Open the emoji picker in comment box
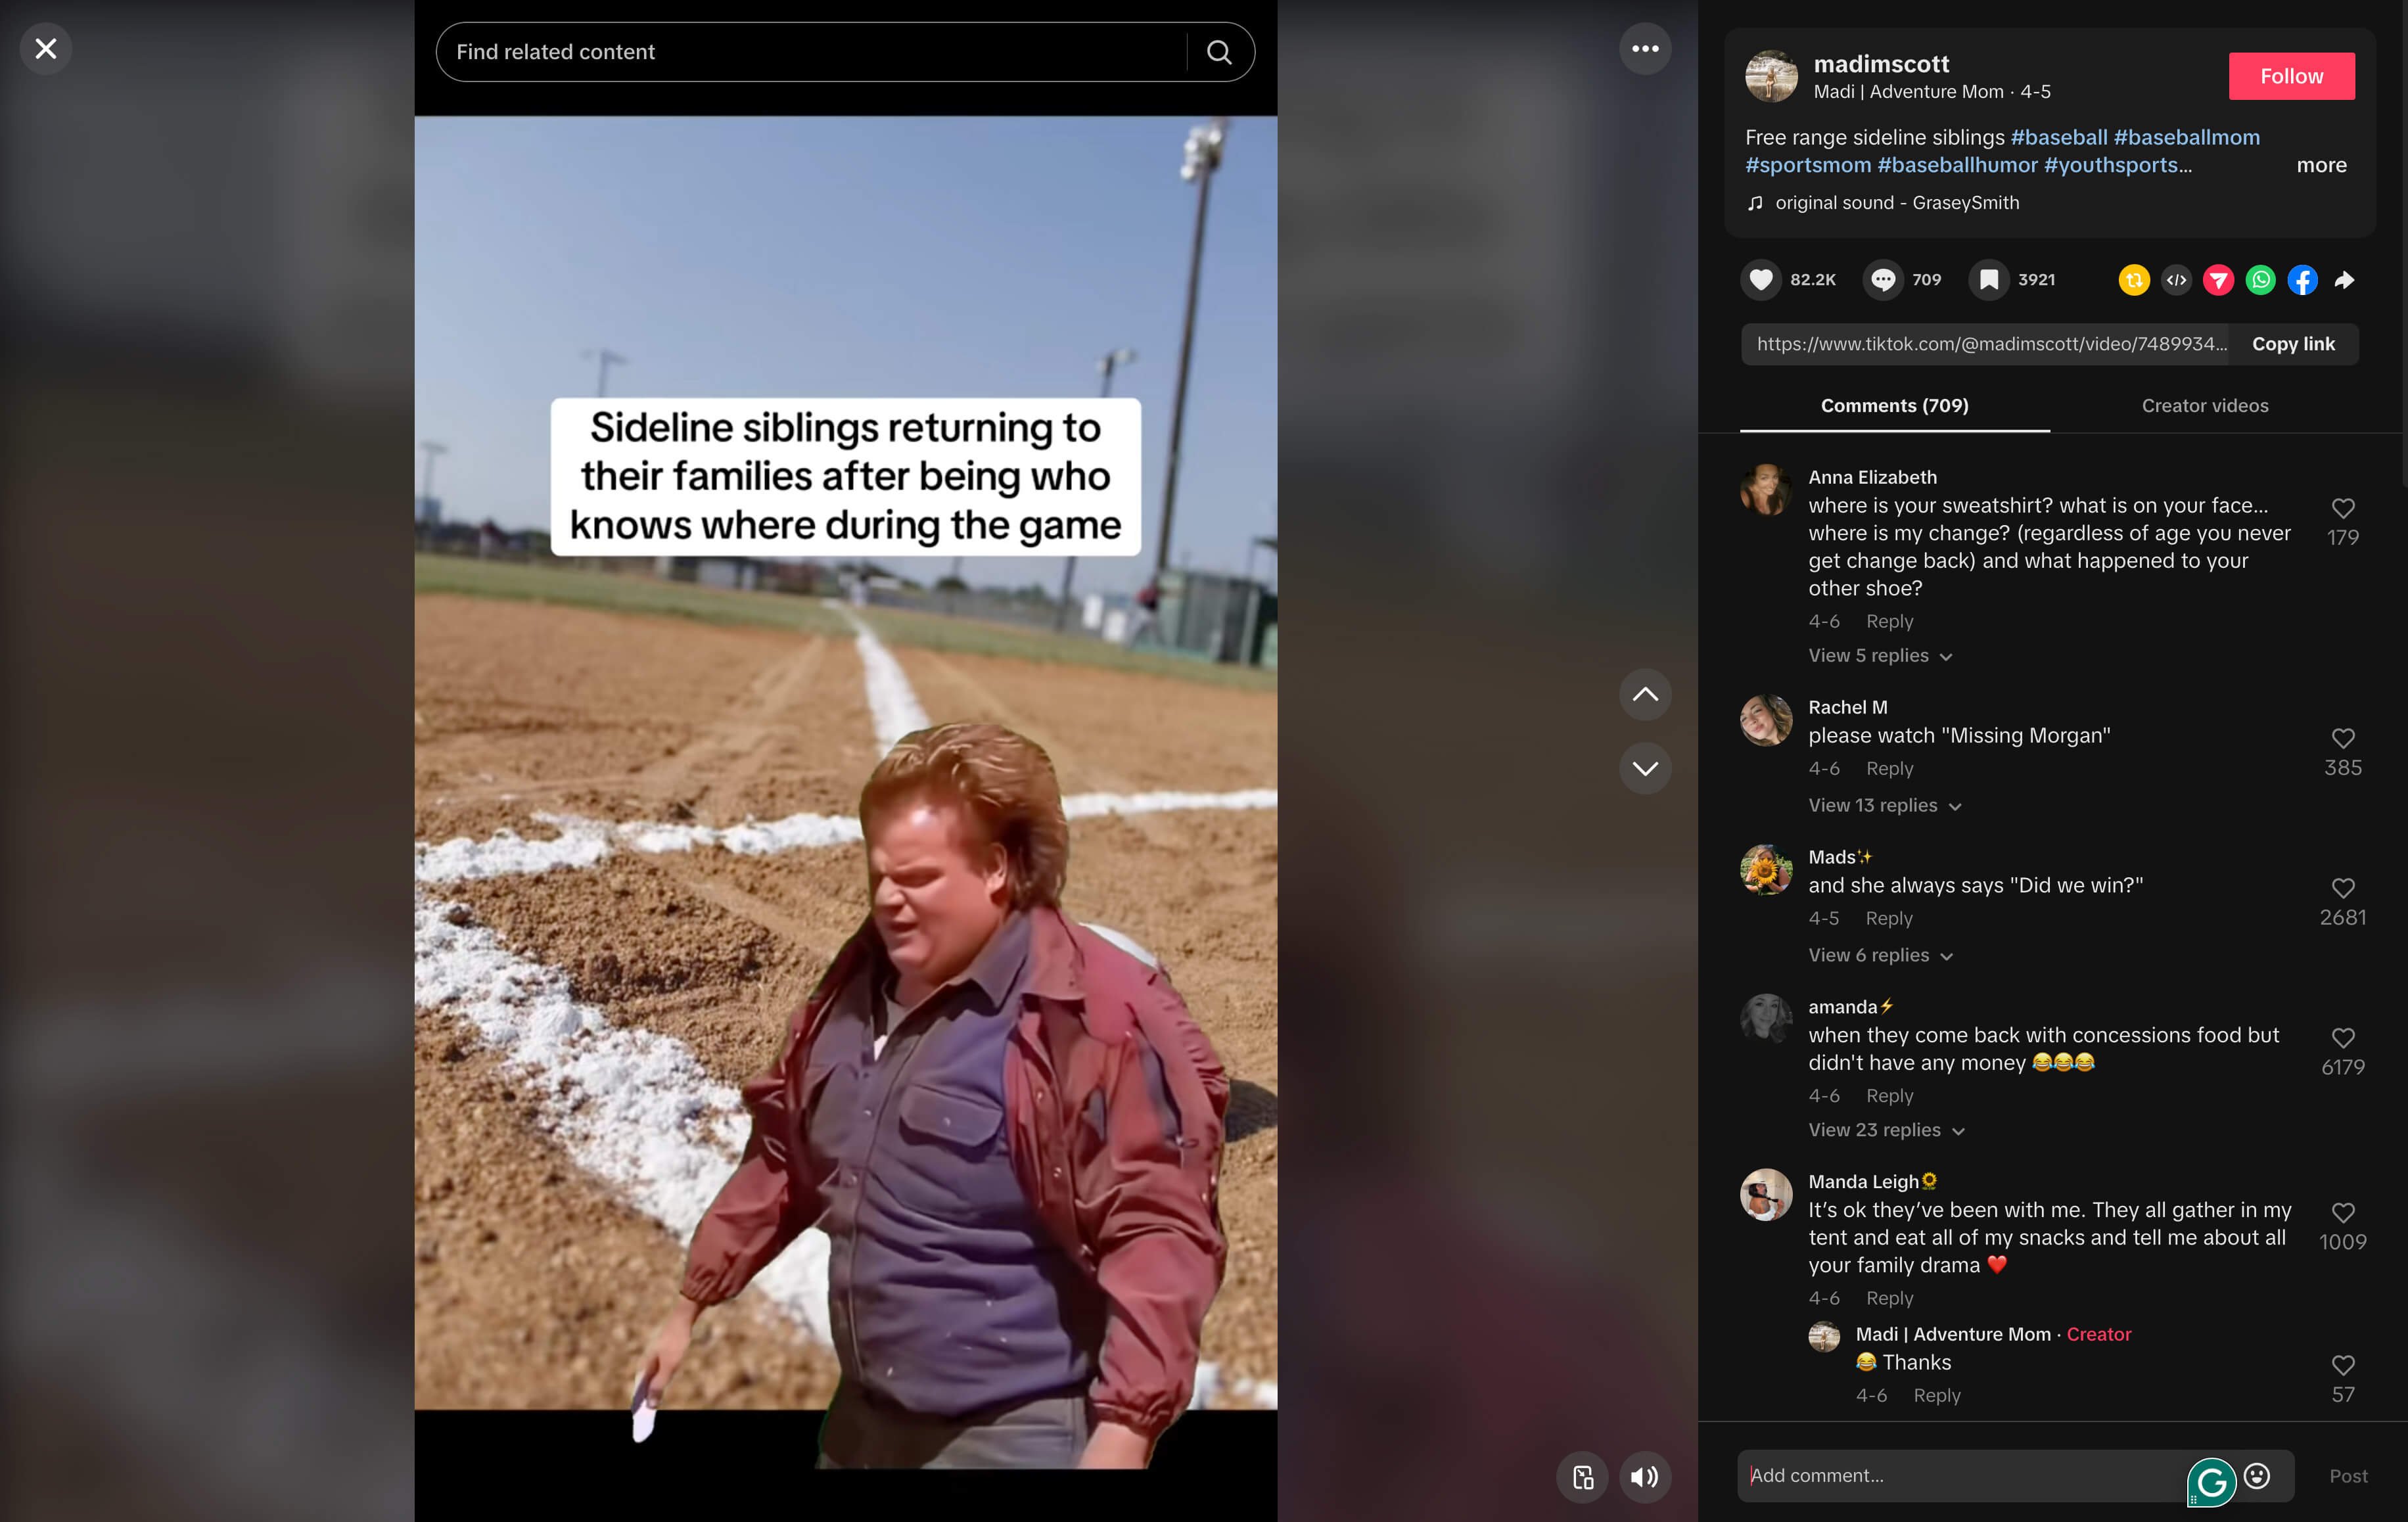 (x=2257, y=1475)
